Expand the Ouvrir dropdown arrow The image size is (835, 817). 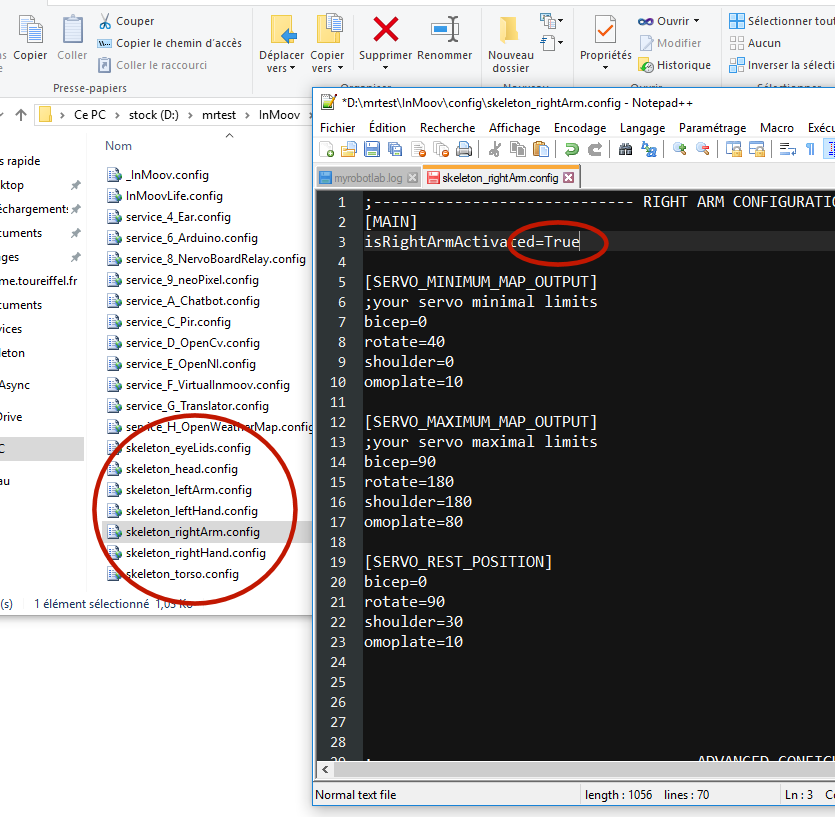tap(697, 21)
